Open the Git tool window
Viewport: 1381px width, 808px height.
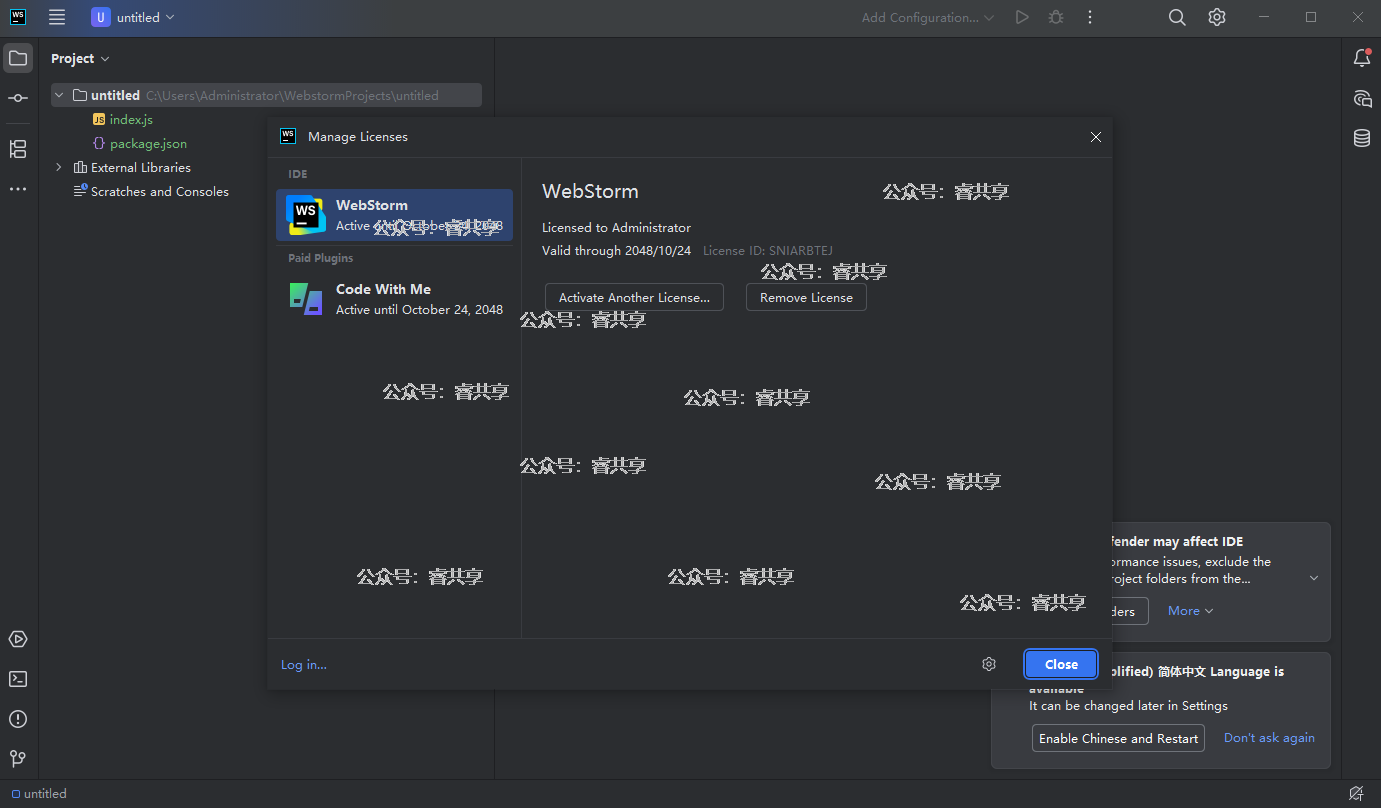pyautogui.click(x=18, y=759)
